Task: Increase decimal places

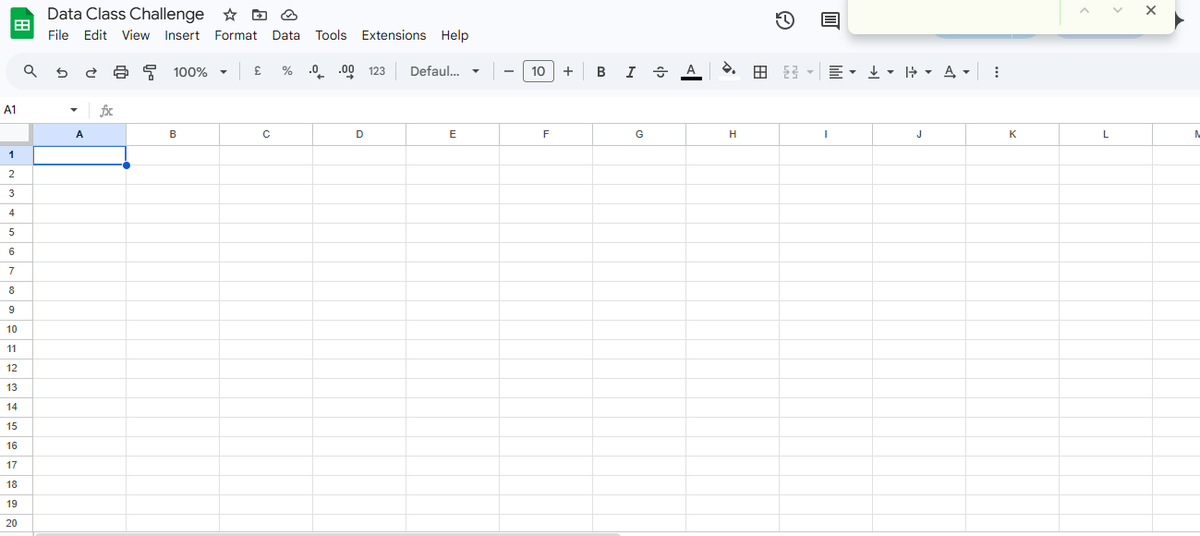Action: click(347, 71)
